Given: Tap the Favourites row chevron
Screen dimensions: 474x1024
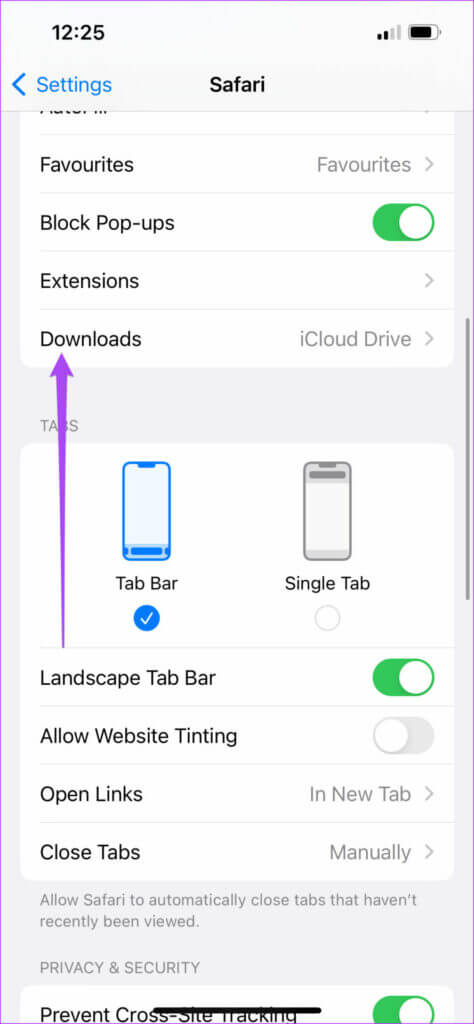Looking at the screenshot, I should point(429,165).
